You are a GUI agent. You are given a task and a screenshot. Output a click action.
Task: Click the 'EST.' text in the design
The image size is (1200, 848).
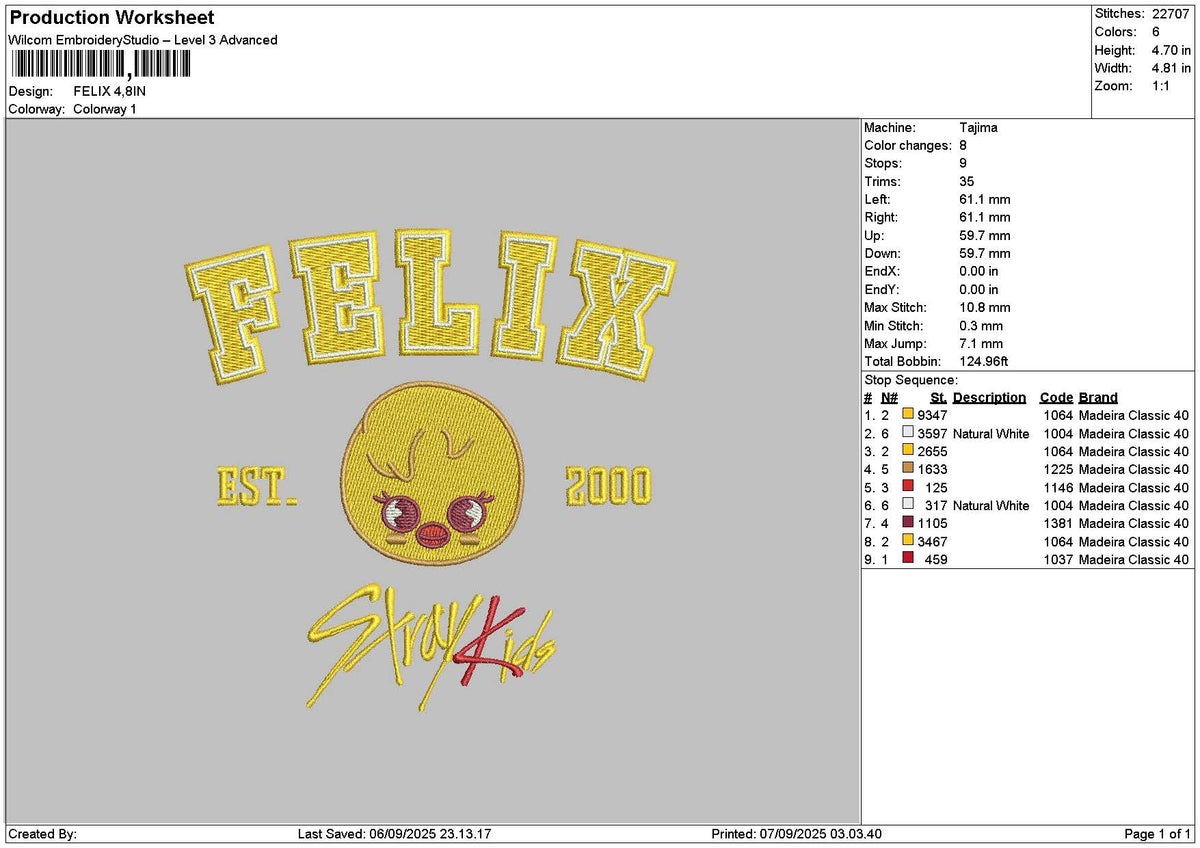[257, 486]
